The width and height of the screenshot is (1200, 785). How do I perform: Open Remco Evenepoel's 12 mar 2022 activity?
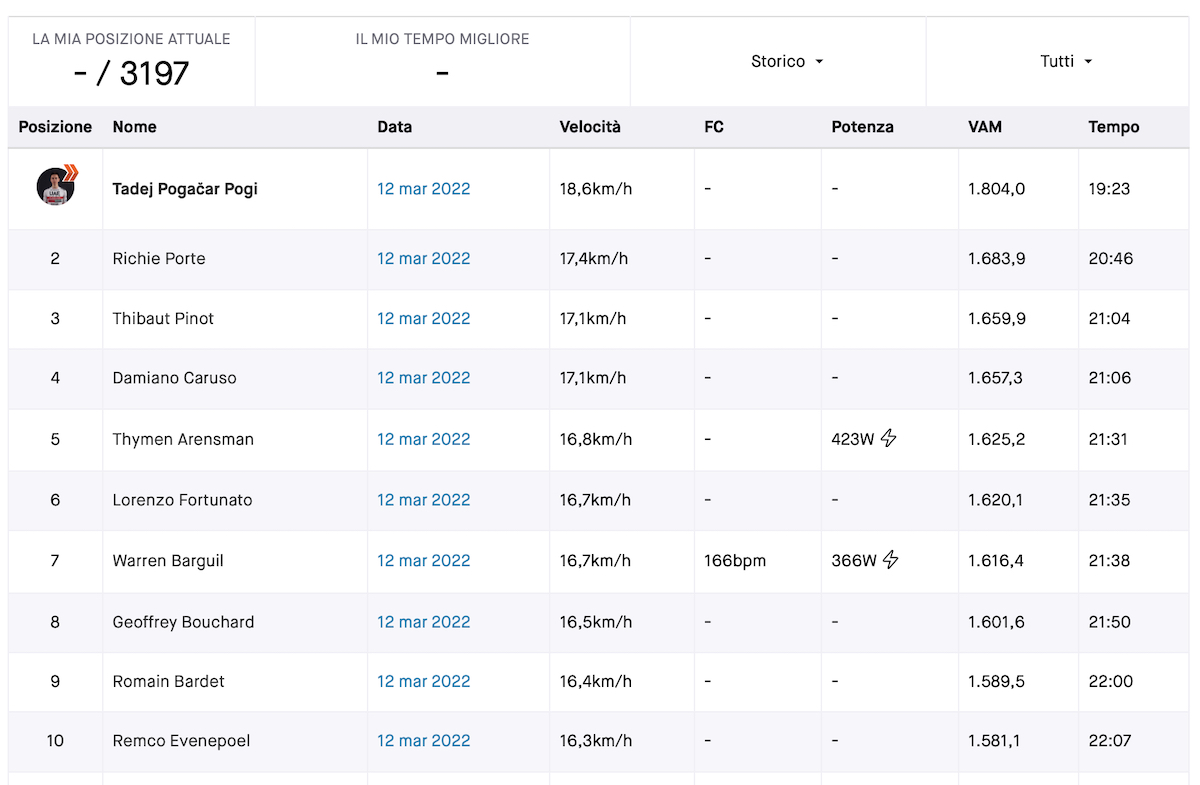click(423, 741)
